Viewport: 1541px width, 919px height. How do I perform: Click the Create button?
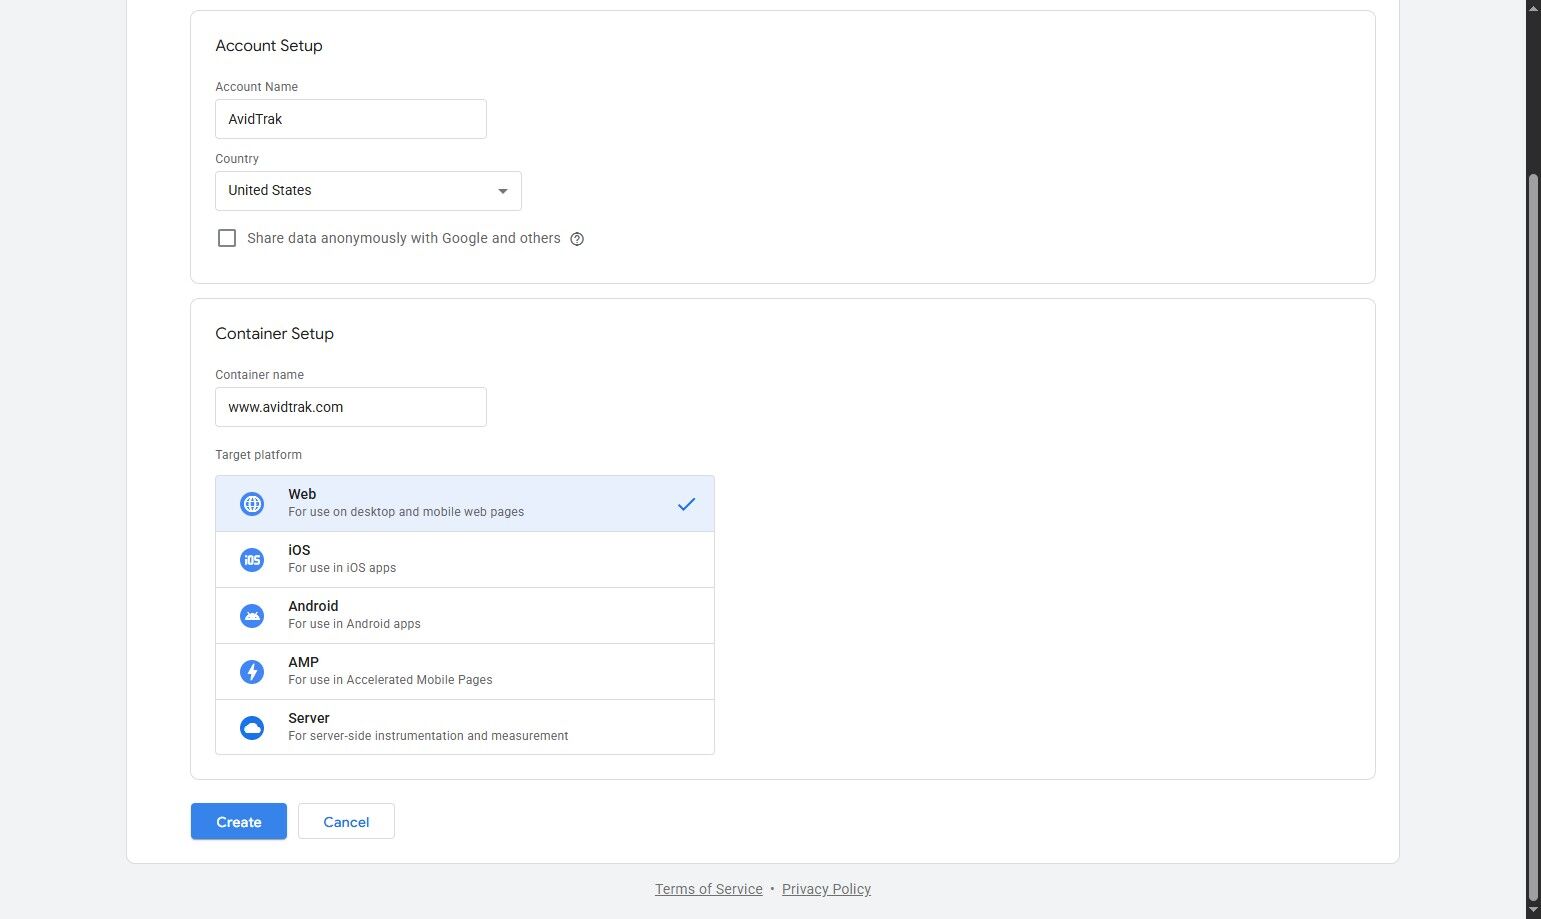click(238, 821)
